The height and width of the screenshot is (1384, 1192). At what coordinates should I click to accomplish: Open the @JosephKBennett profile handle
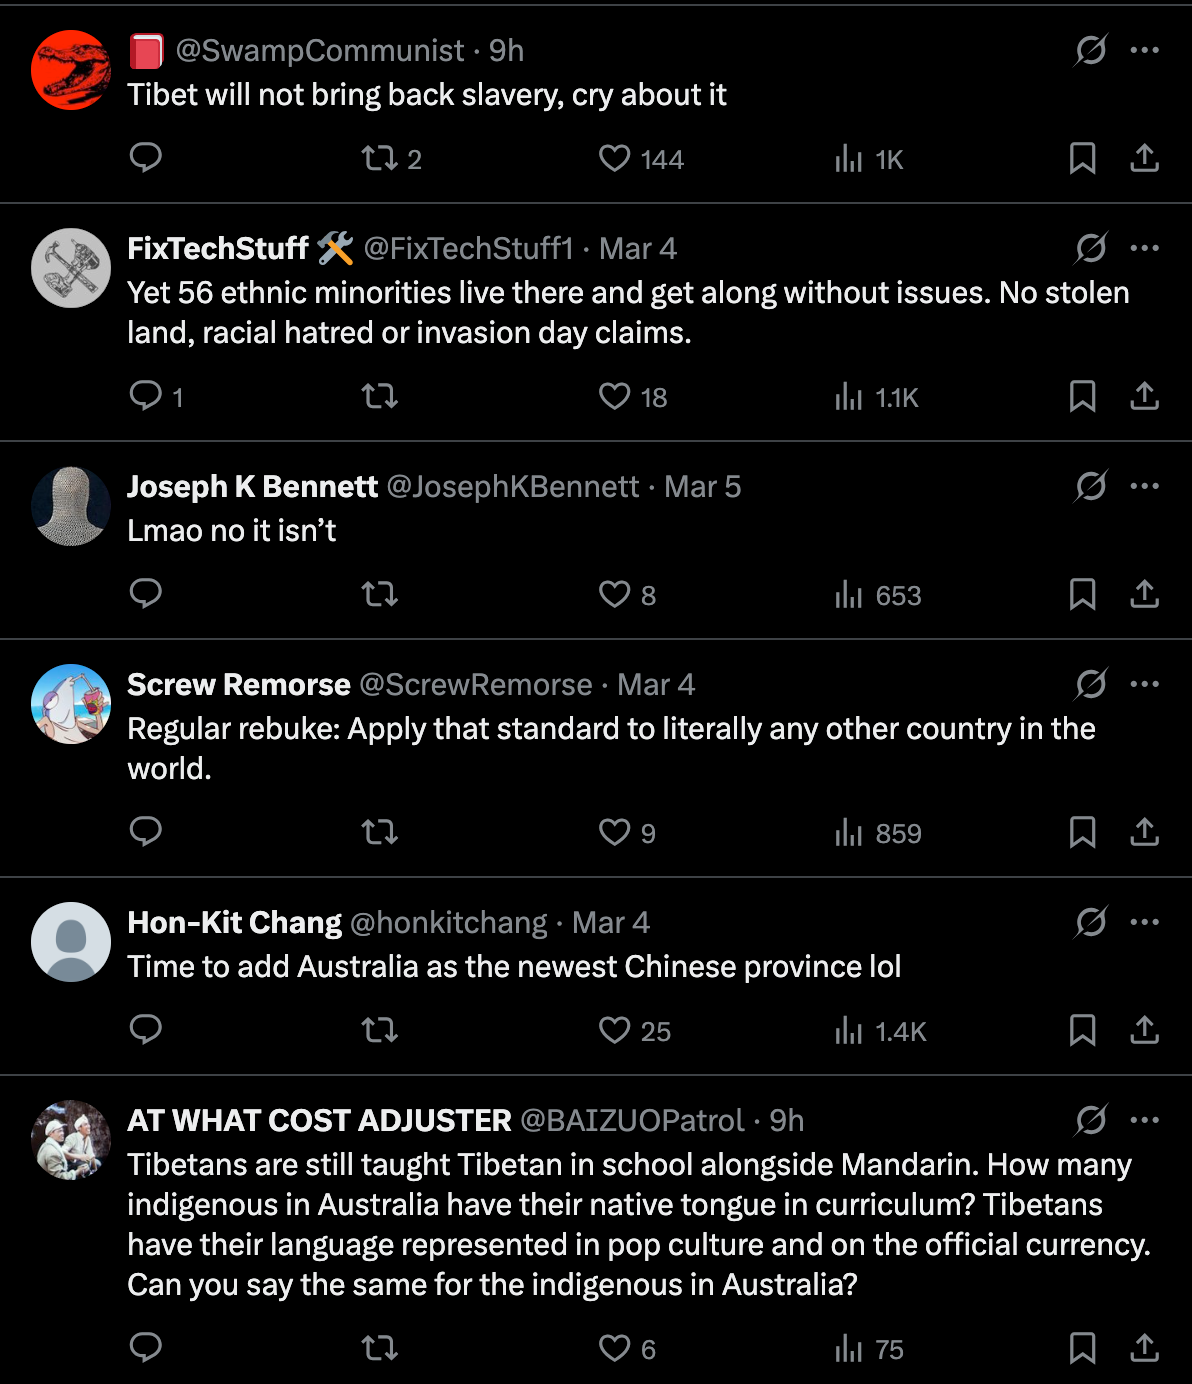[512, 486]
